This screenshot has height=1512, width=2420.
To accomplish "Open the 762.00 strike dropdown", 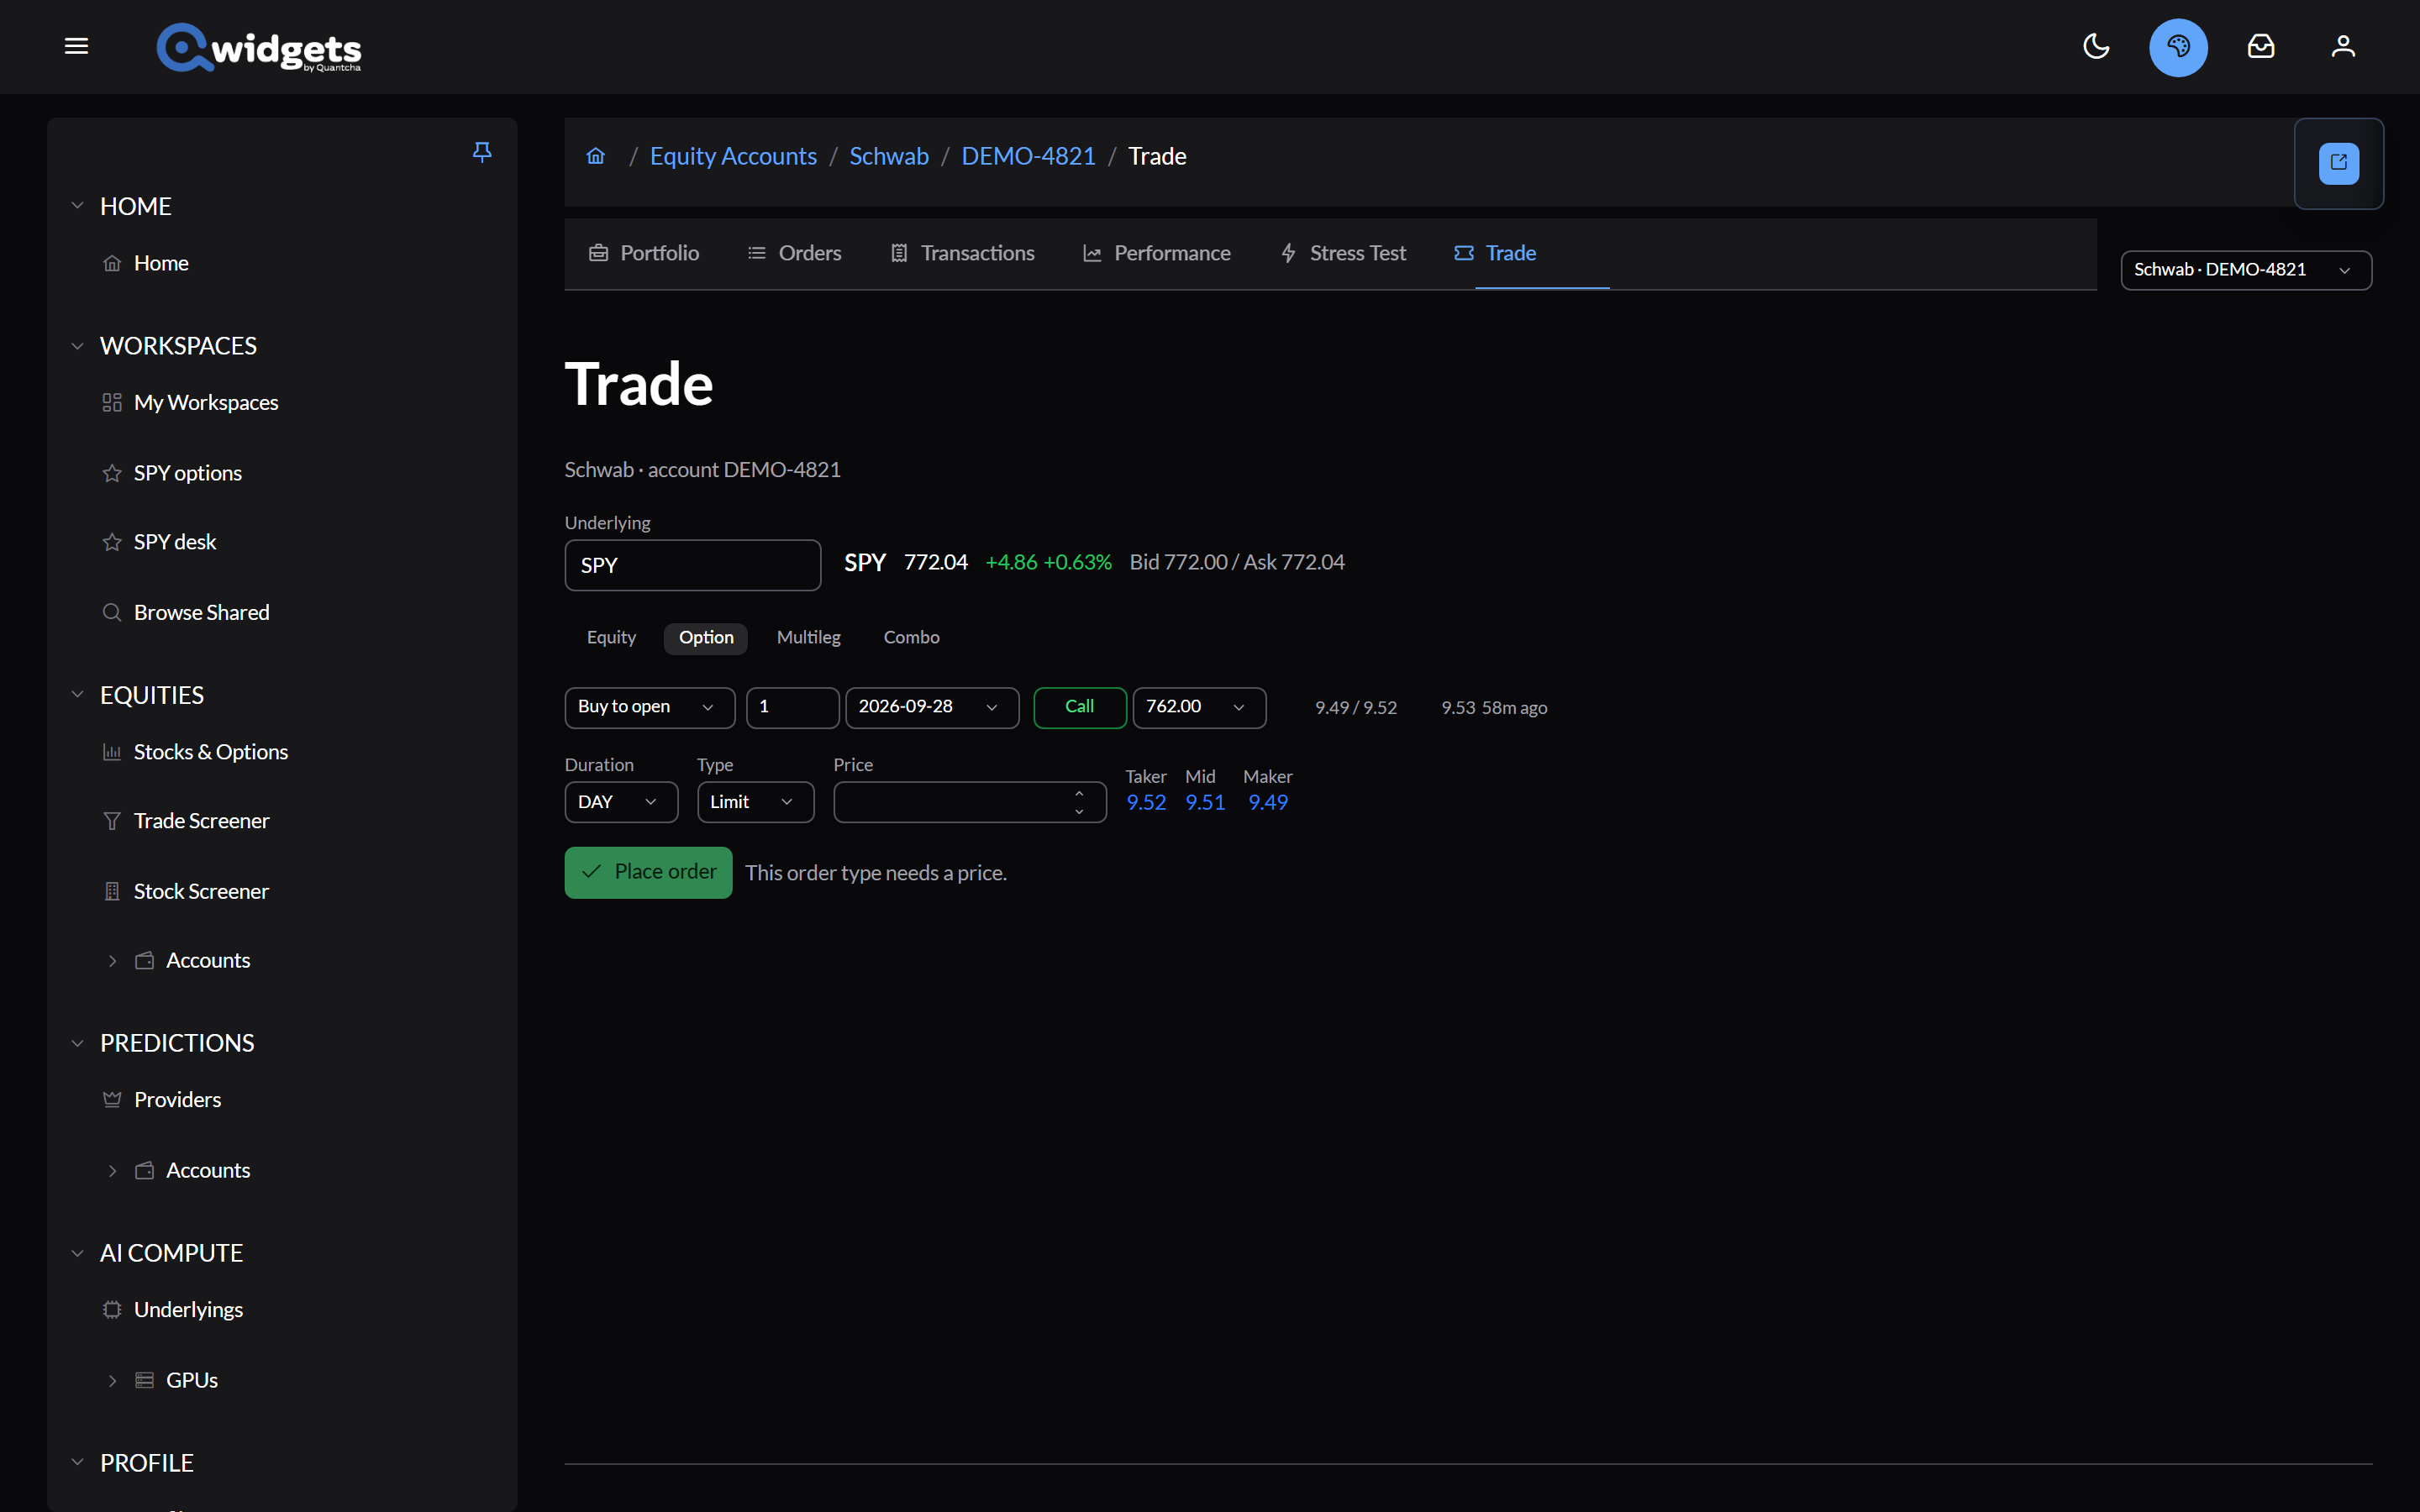I will (x=1199, y=707).
